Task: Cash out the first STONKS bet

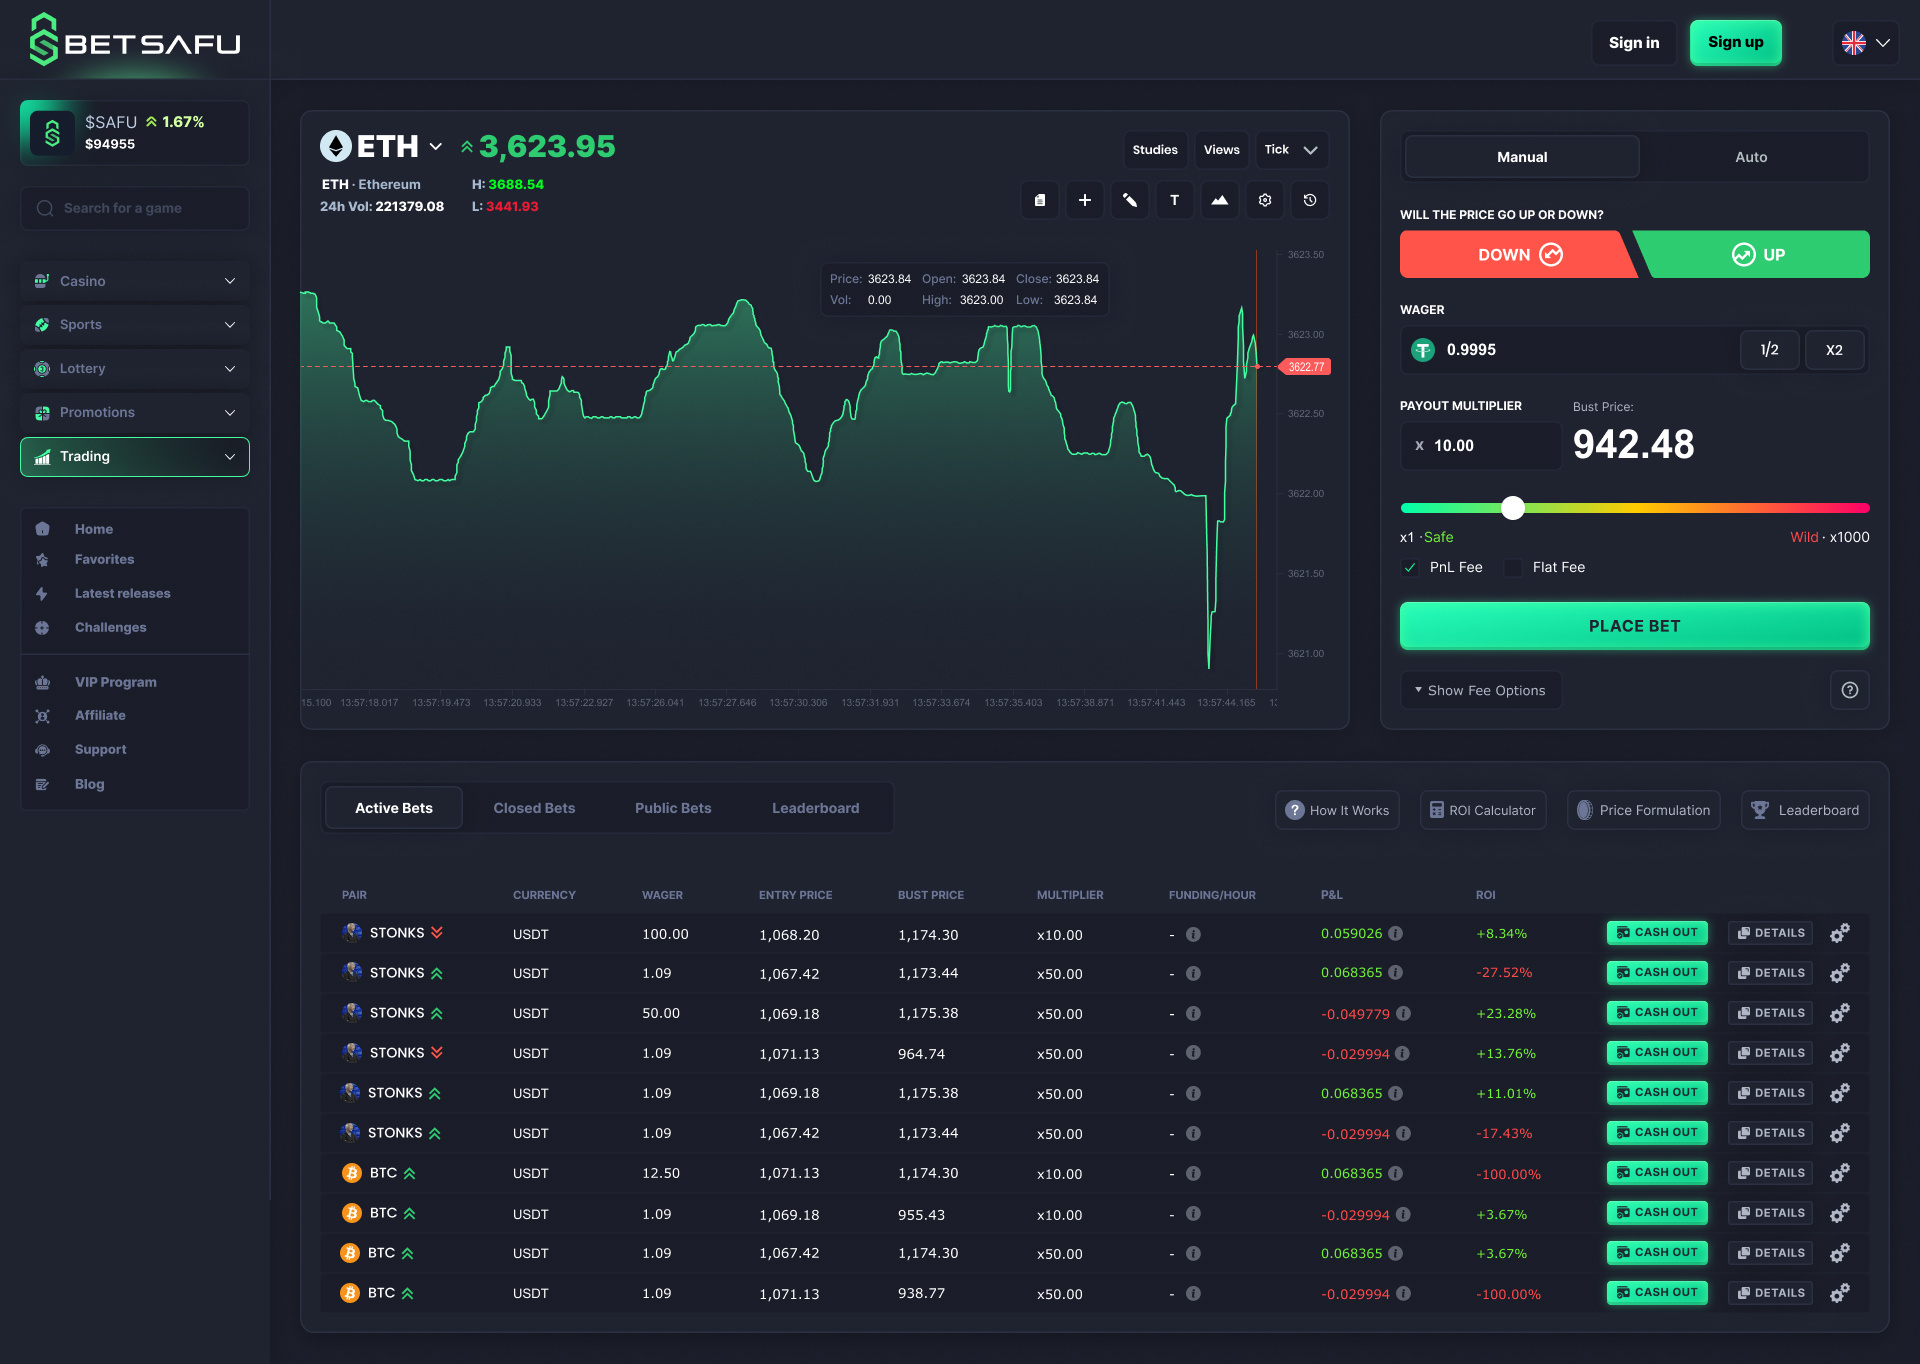Action: pyautogui.click(x=1657, y=932)
